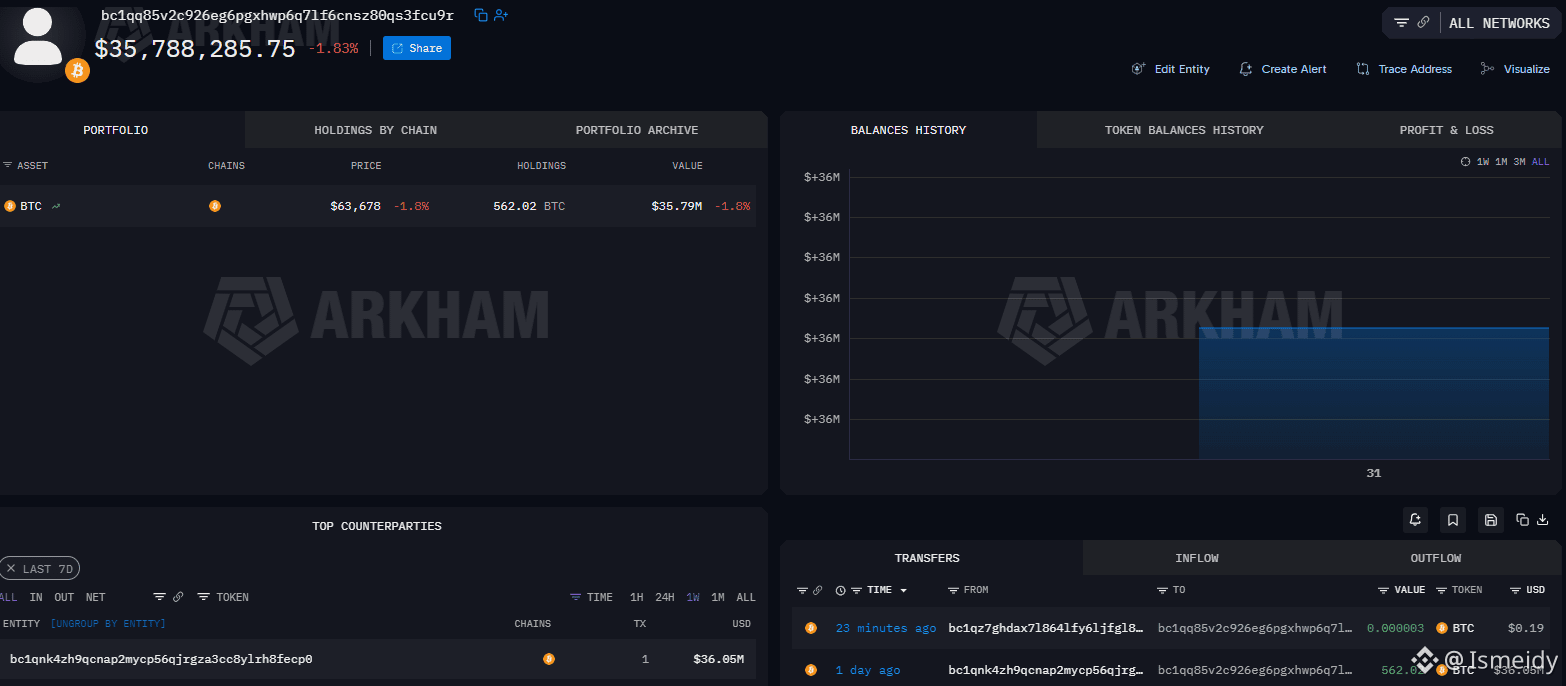Click Bitcoin chain icon in counterparty row
1566x686 pixels.
point(548,659)
